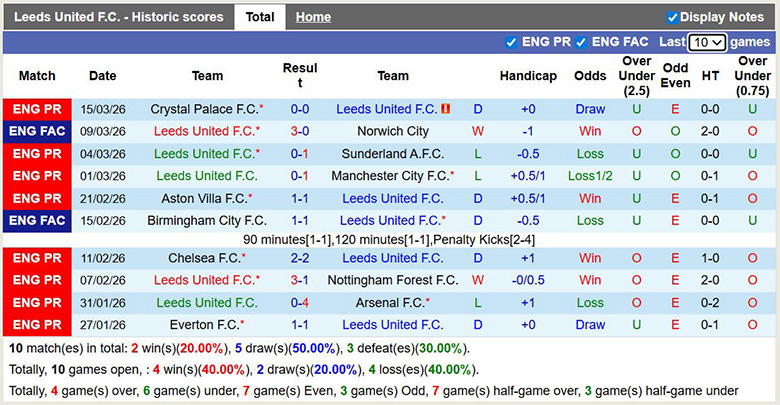This screenshot has width=780, height=405.
Task: Click the 0-4 result against Arsenal
Action: click(x=299, y=302)
